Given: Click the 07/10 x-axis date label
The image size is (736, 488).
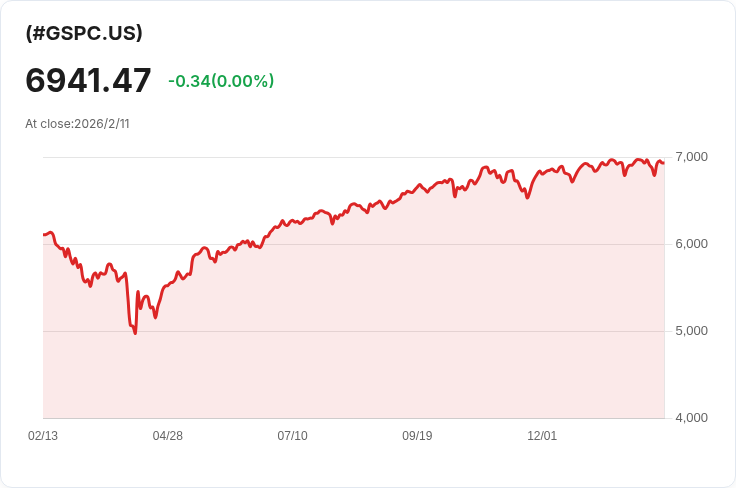Looking at the screenshot, I should [x=292, y=436].
